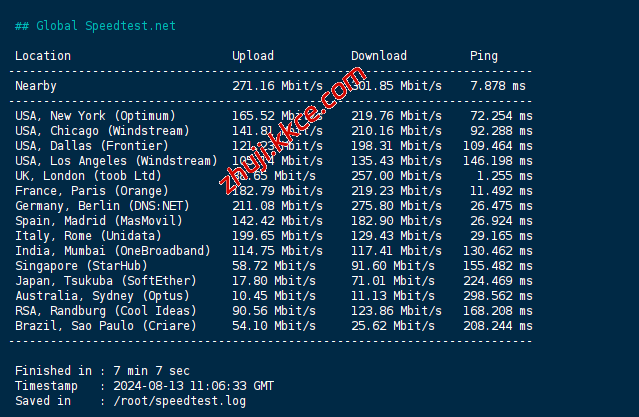Click the Upload column header

coord(252,56)
